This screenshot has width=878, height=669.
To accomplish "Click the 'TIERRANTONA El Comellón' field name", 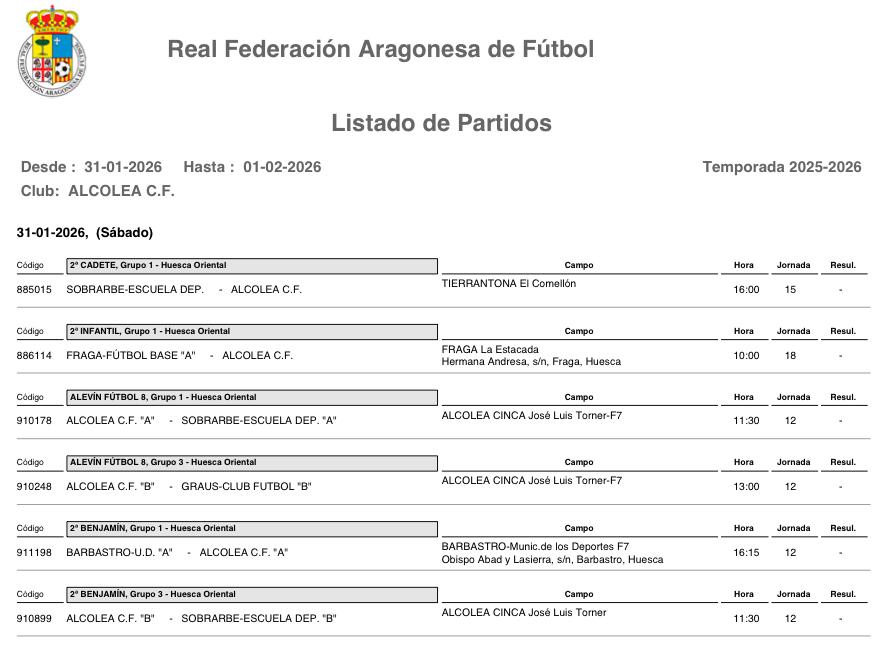I will coord(508,284).
